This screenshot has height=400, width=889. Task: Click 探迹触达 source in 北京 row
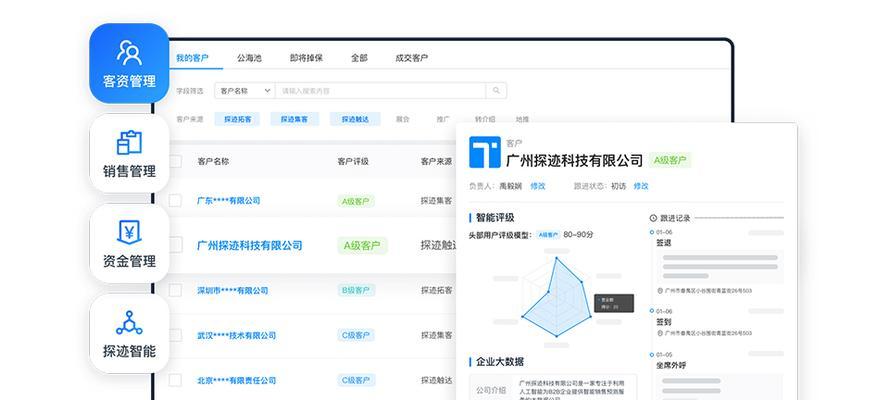437,380
